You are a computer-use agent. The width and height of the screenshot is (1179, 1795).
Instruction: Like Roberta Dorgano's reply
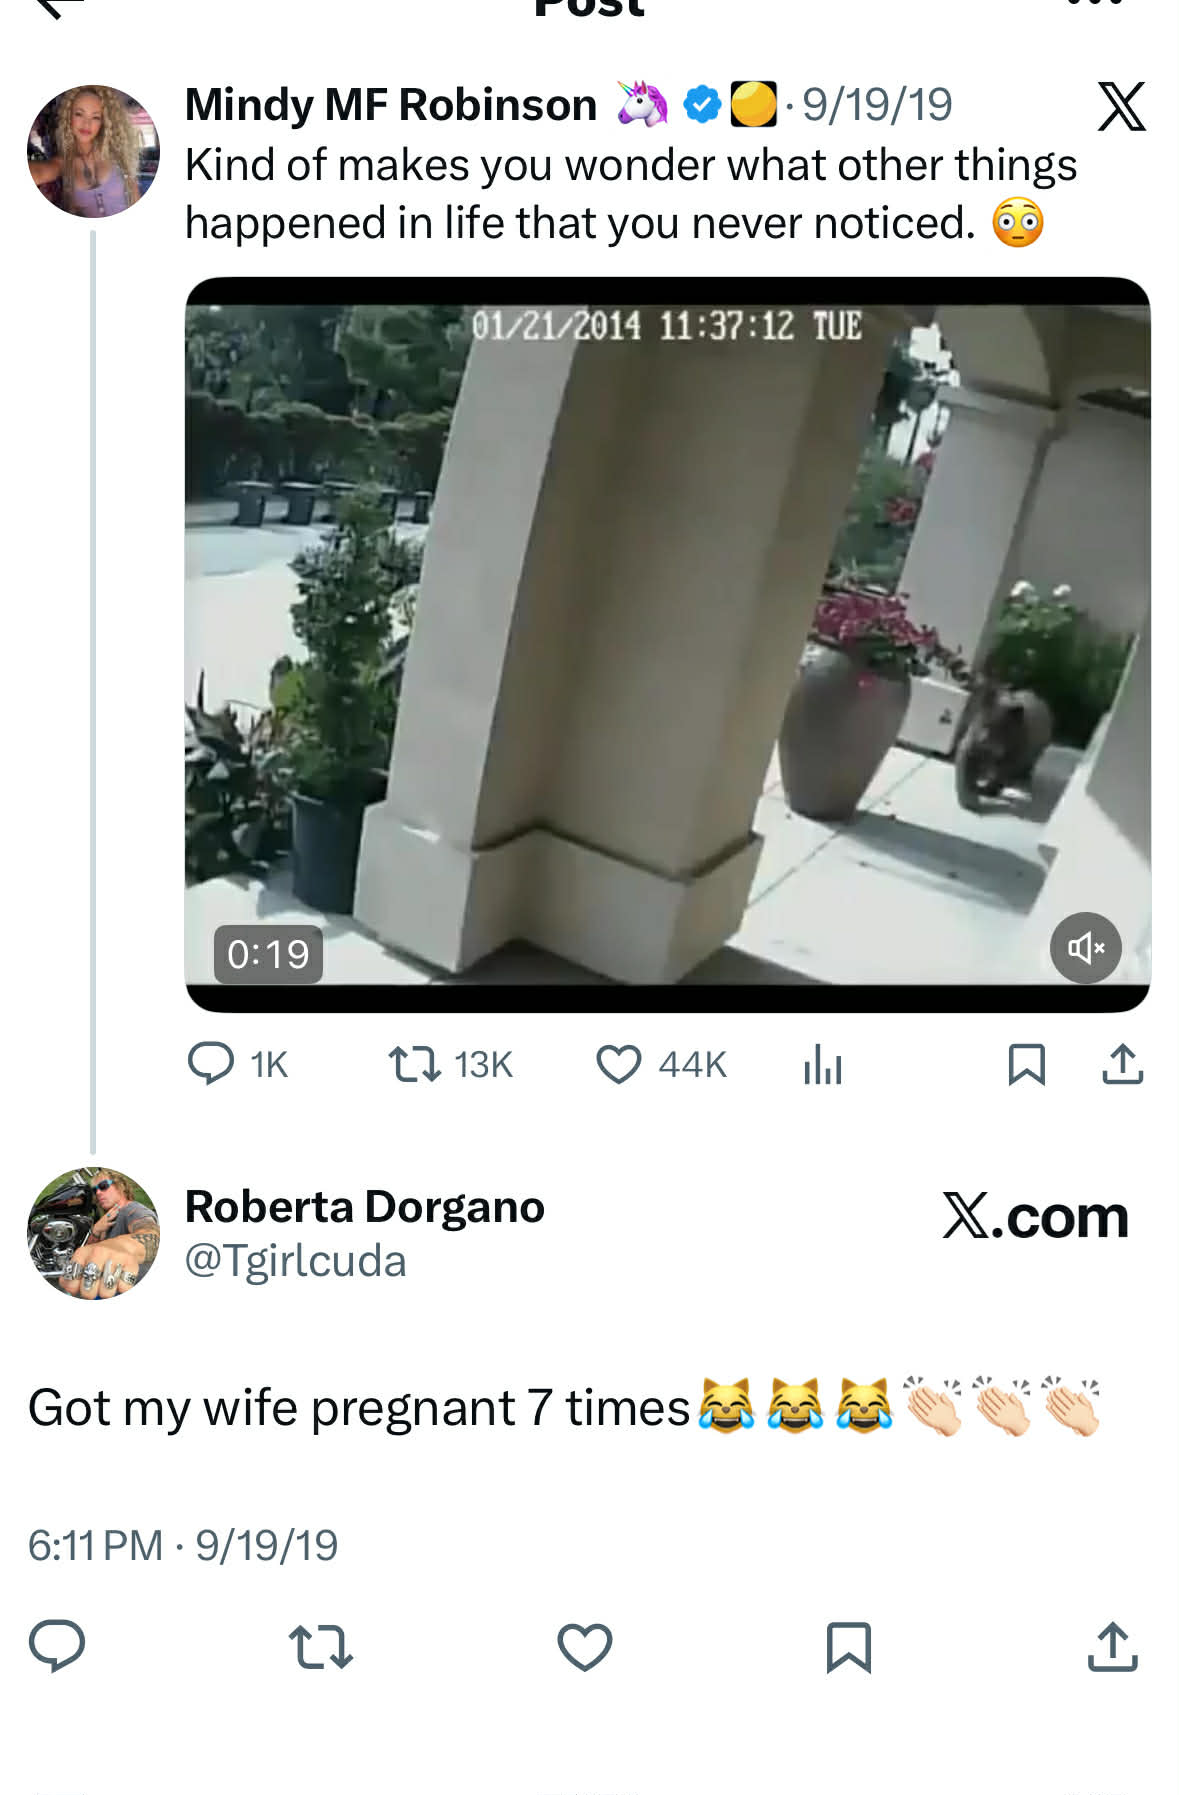pyautogui.click(x=584, y=1646)
